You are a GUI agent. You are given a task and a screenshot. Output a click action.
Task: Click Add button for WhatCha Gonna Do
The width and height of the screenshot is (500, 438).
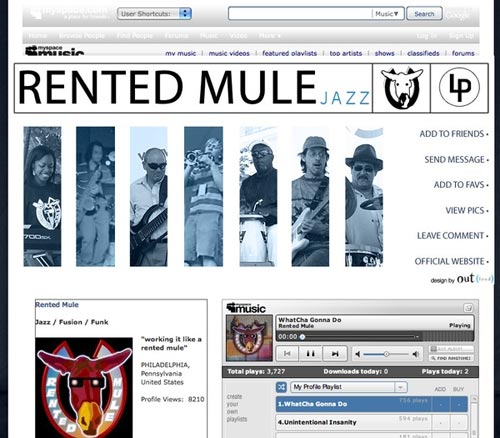tap(441, 404)
